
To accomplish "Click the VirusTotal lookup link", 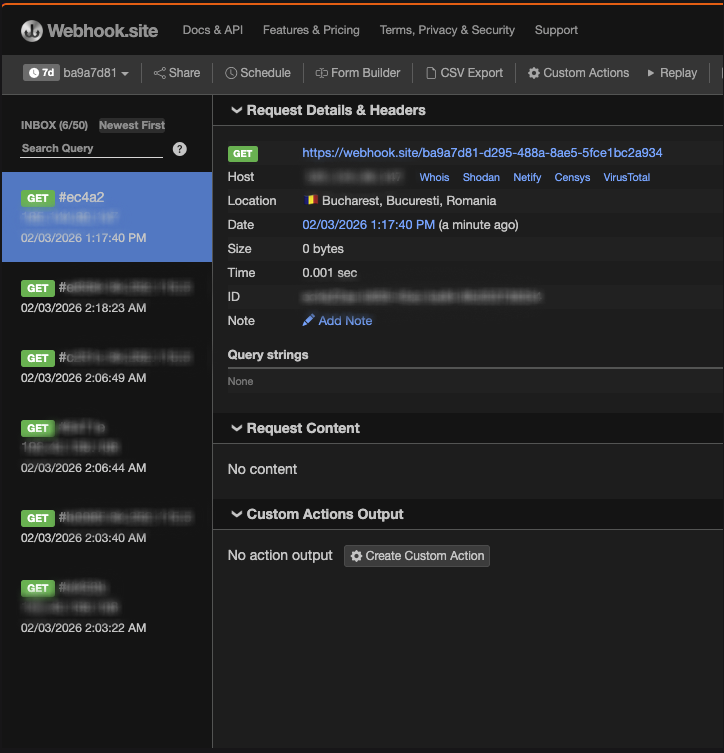I will pyautogui.click(x=627, y=177).
